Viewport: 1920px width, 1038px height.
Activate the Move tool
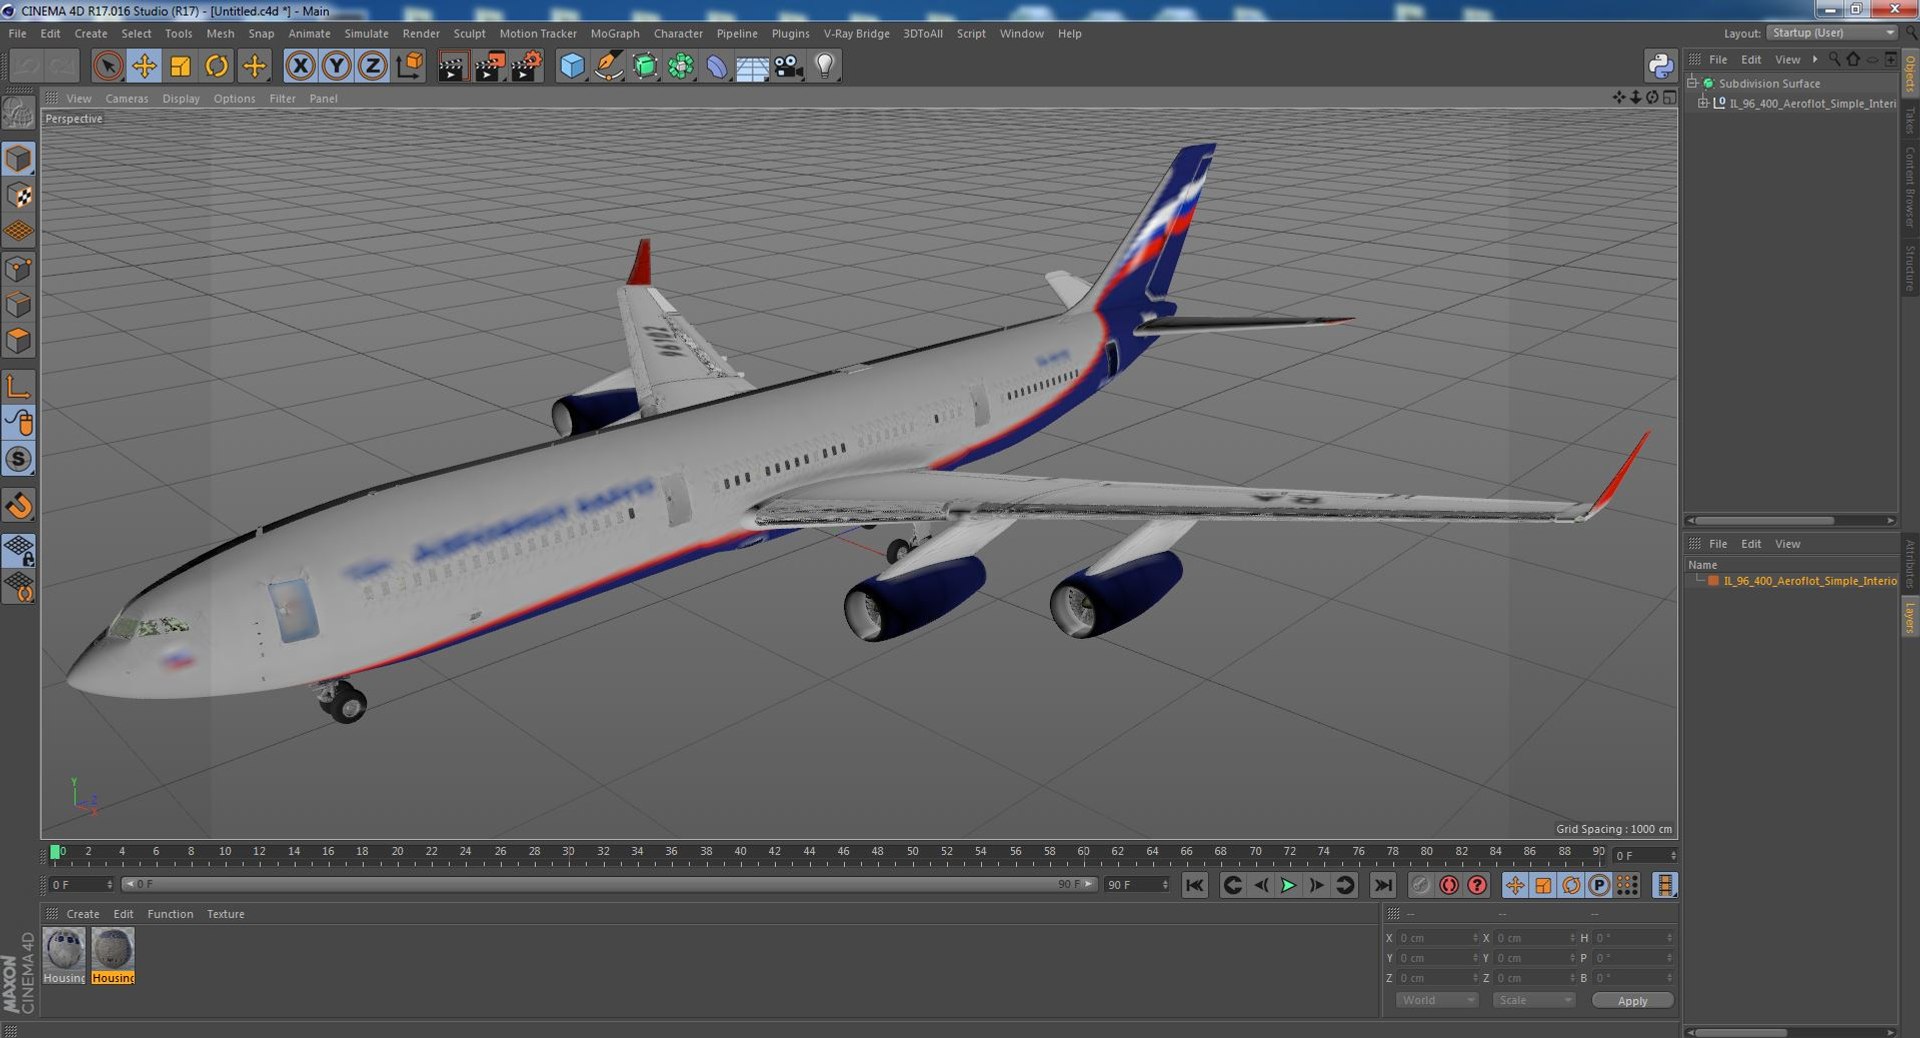144,66
